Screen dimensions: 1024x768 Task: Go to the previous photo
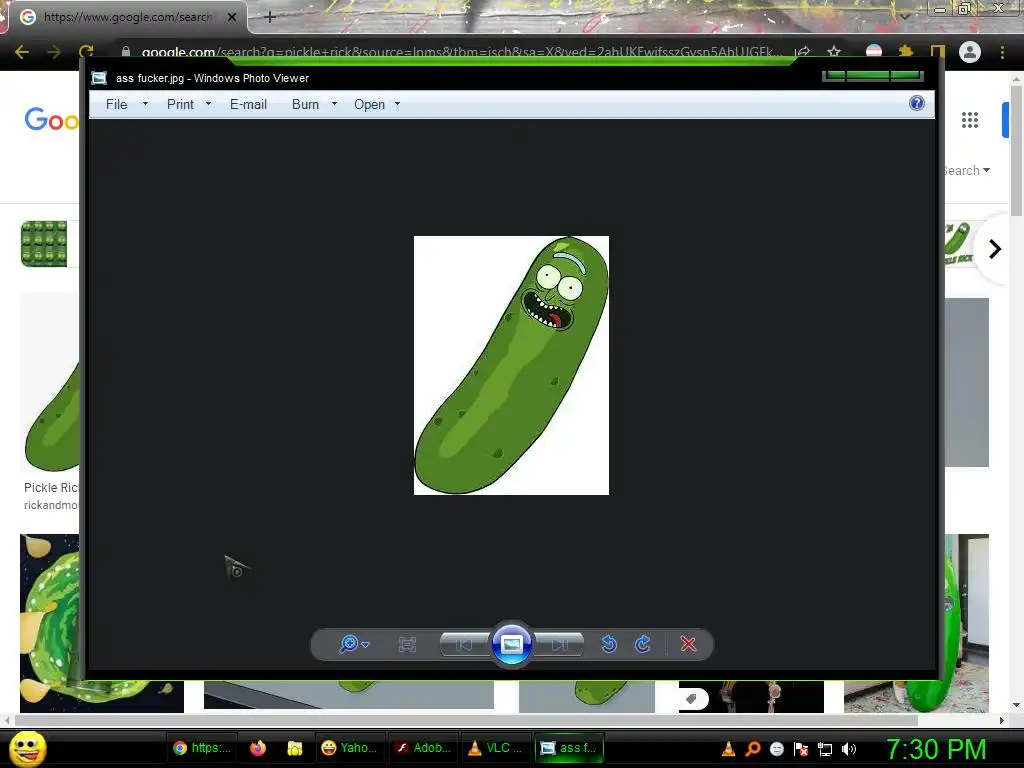pyautogui.click(x=464, y=645)
